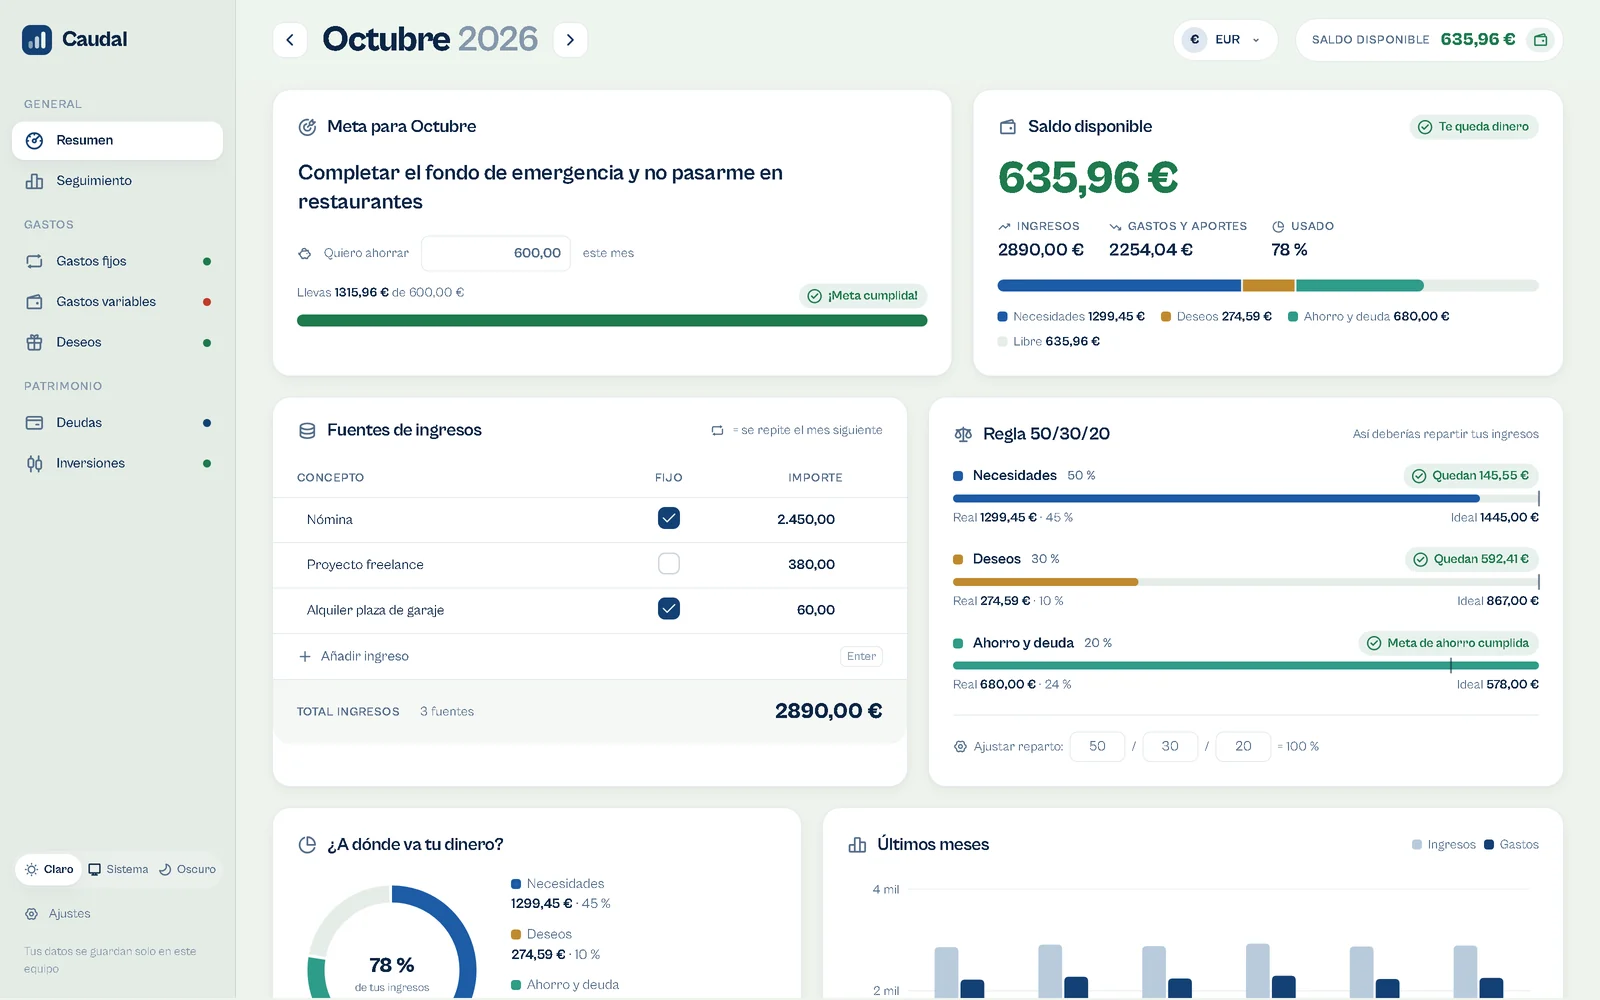Click the Quiero ahorrar amount field
1600x1000 pixels.
(x=496, y=253)
